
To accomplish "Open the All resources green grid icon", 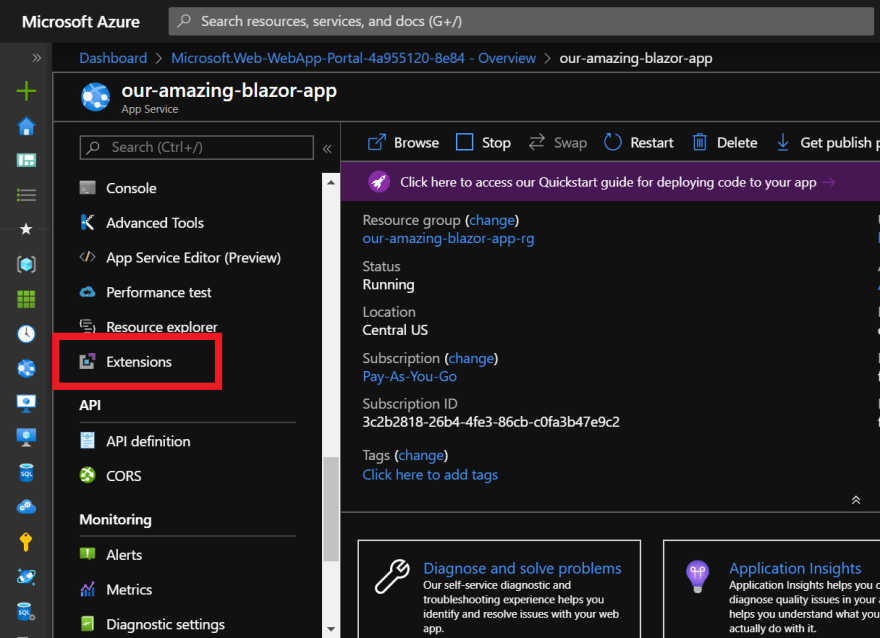I will coord(26,299).
